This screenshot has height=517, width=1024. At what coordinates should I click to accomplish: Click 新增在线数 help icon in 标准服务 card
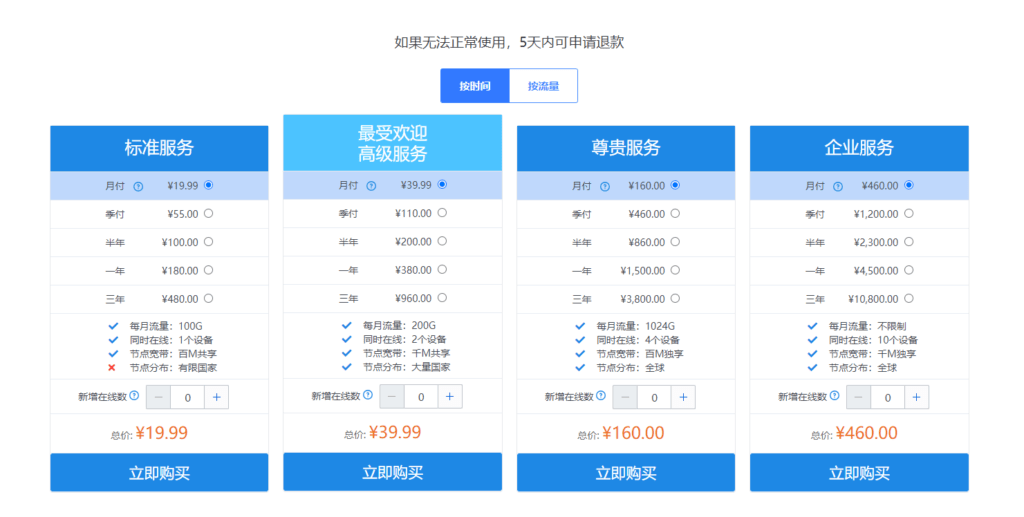click(x=134, y=396)
